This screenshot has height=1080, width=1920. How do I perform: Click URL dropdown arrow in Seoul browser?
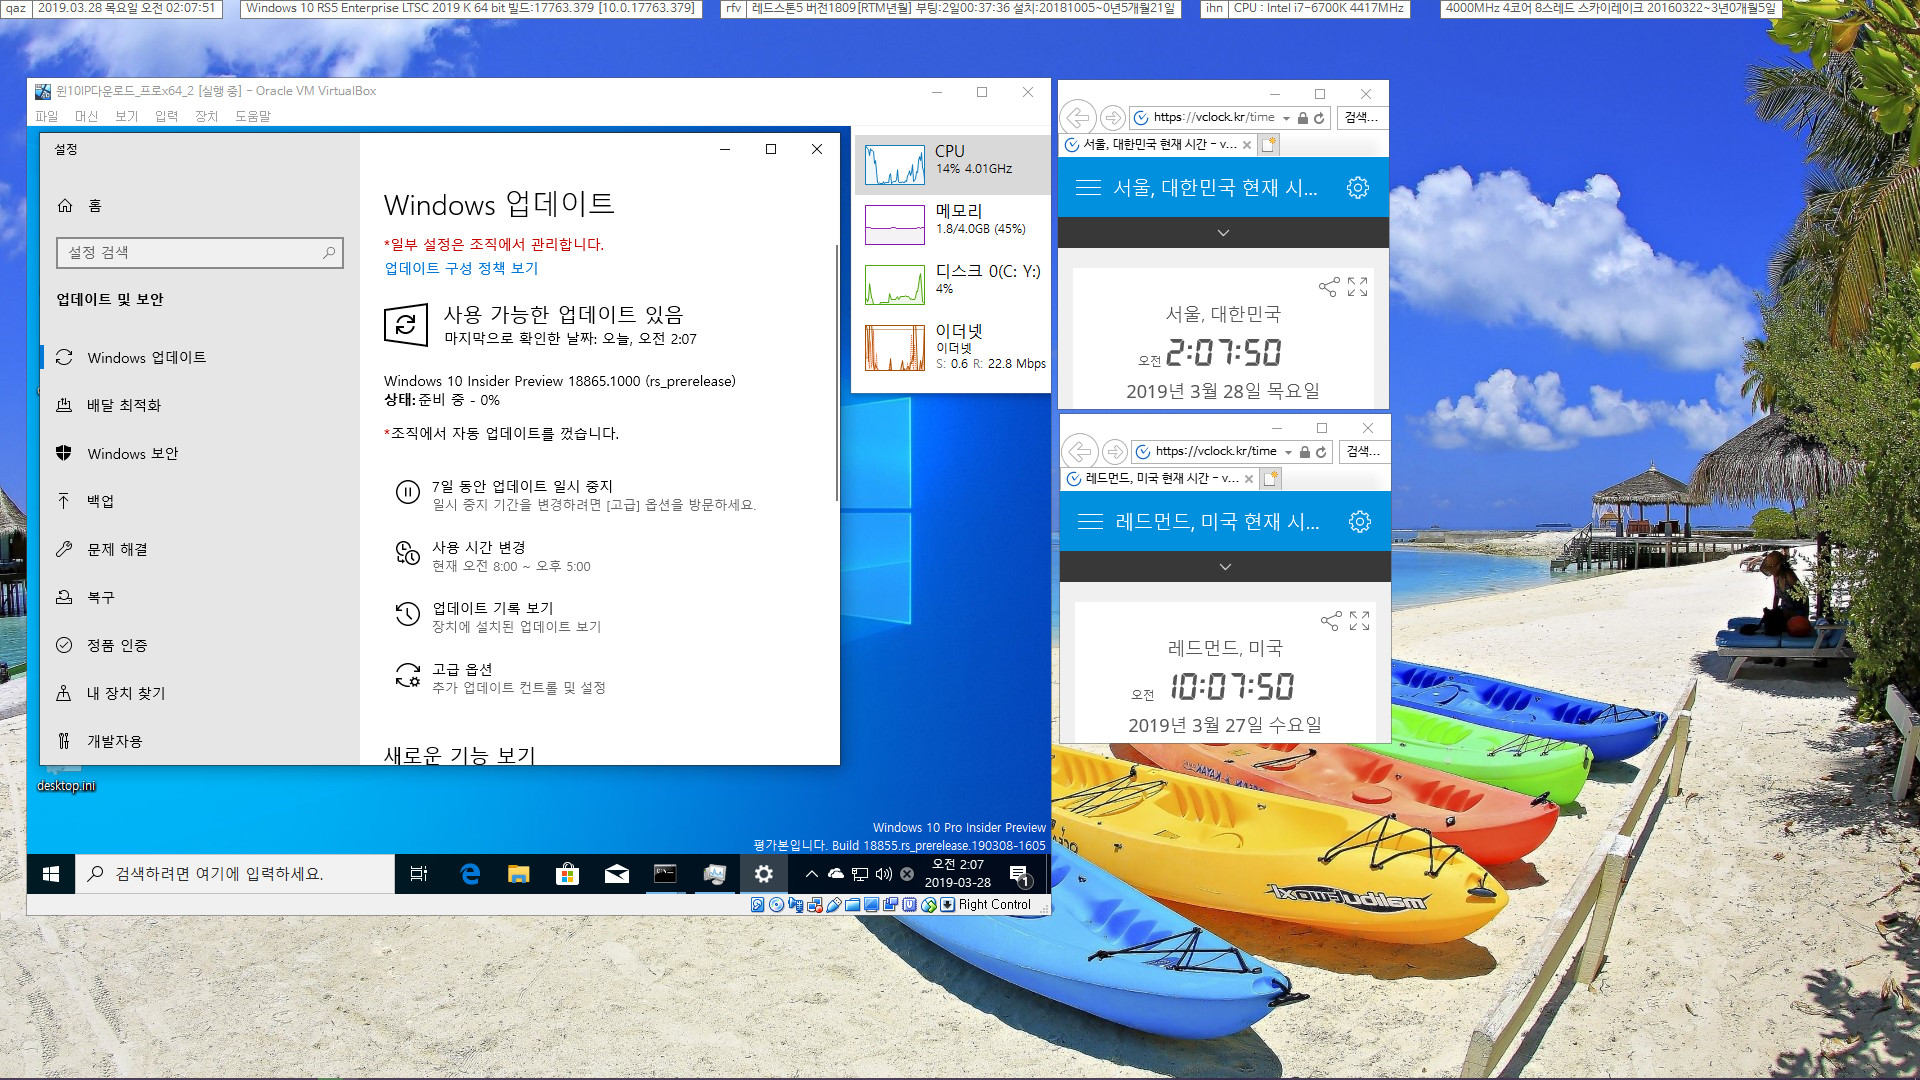(x=1286, y=118)
